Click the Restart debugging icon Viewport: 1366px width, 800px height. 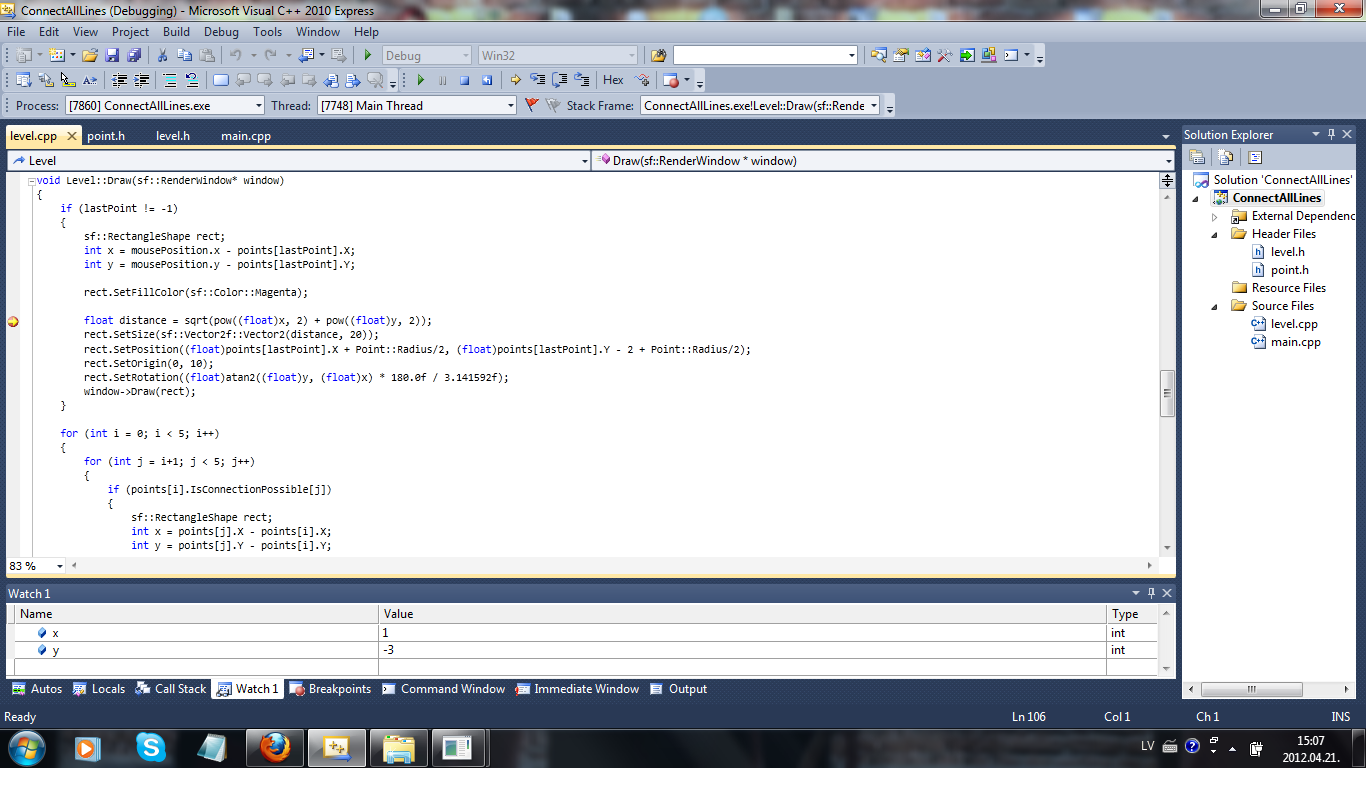click(487, 80)
